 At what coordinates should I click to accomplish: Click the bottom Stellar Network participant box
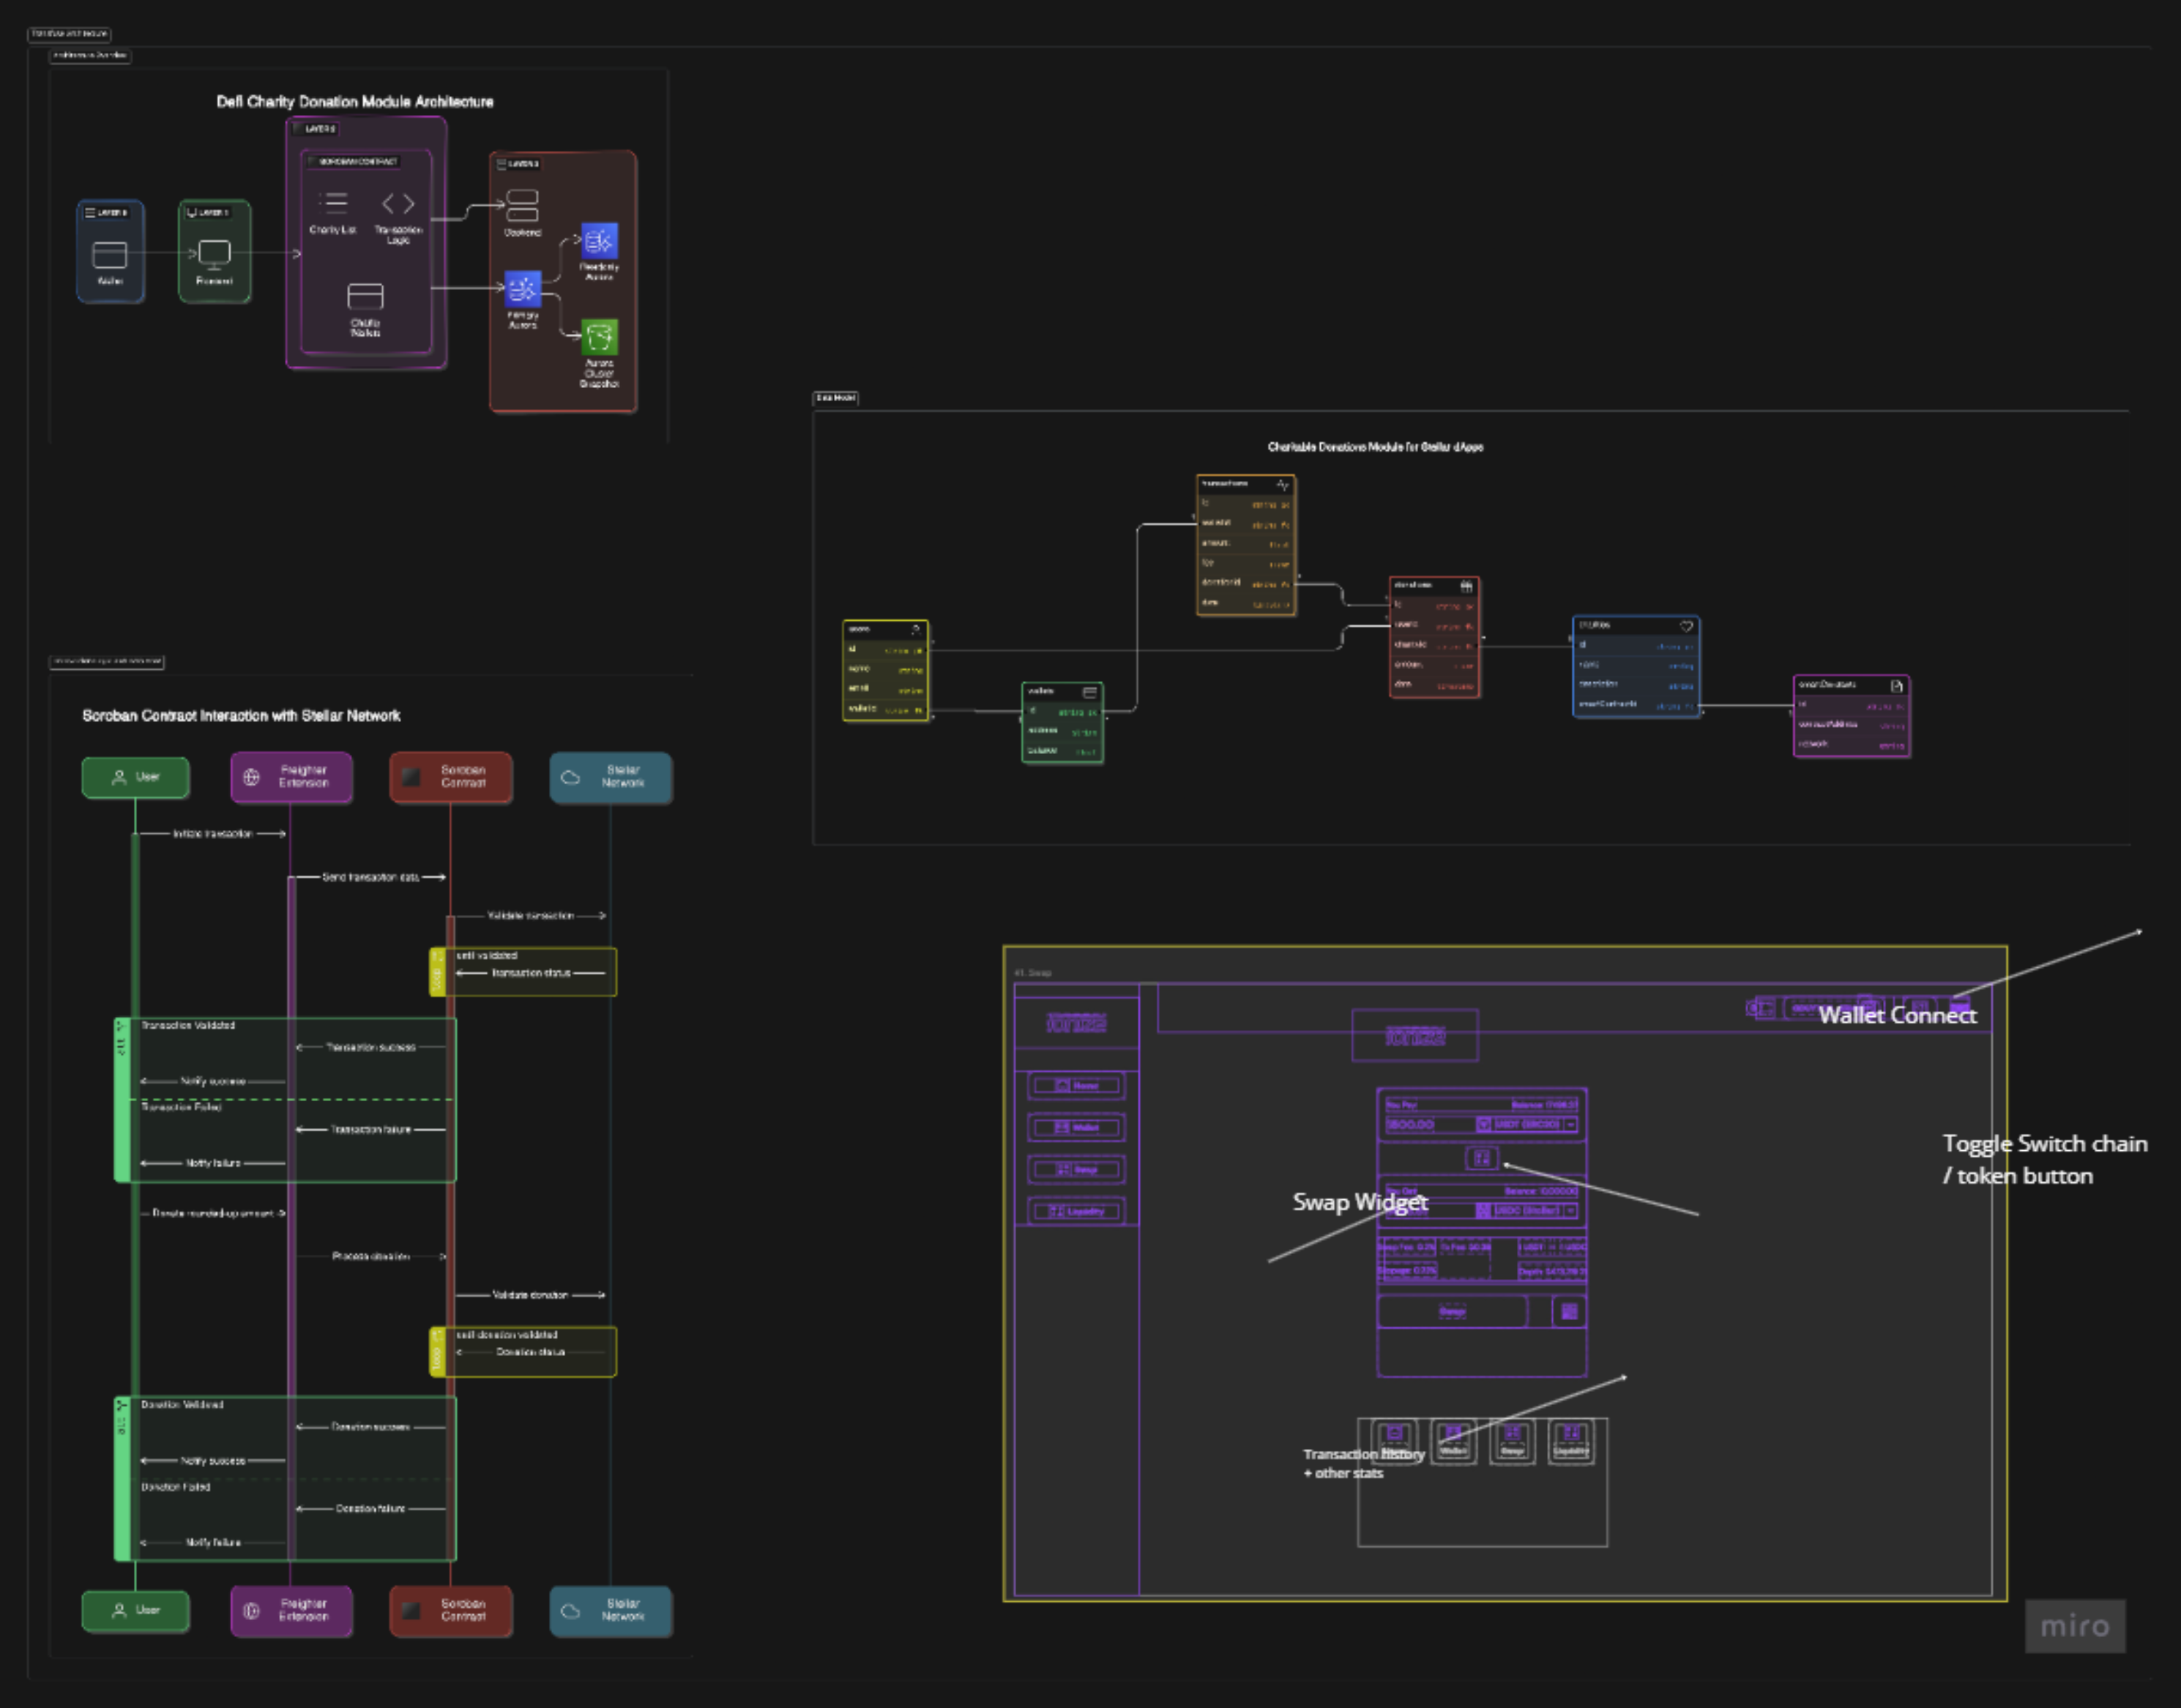pyautogui.click(x=610, y=1611)
